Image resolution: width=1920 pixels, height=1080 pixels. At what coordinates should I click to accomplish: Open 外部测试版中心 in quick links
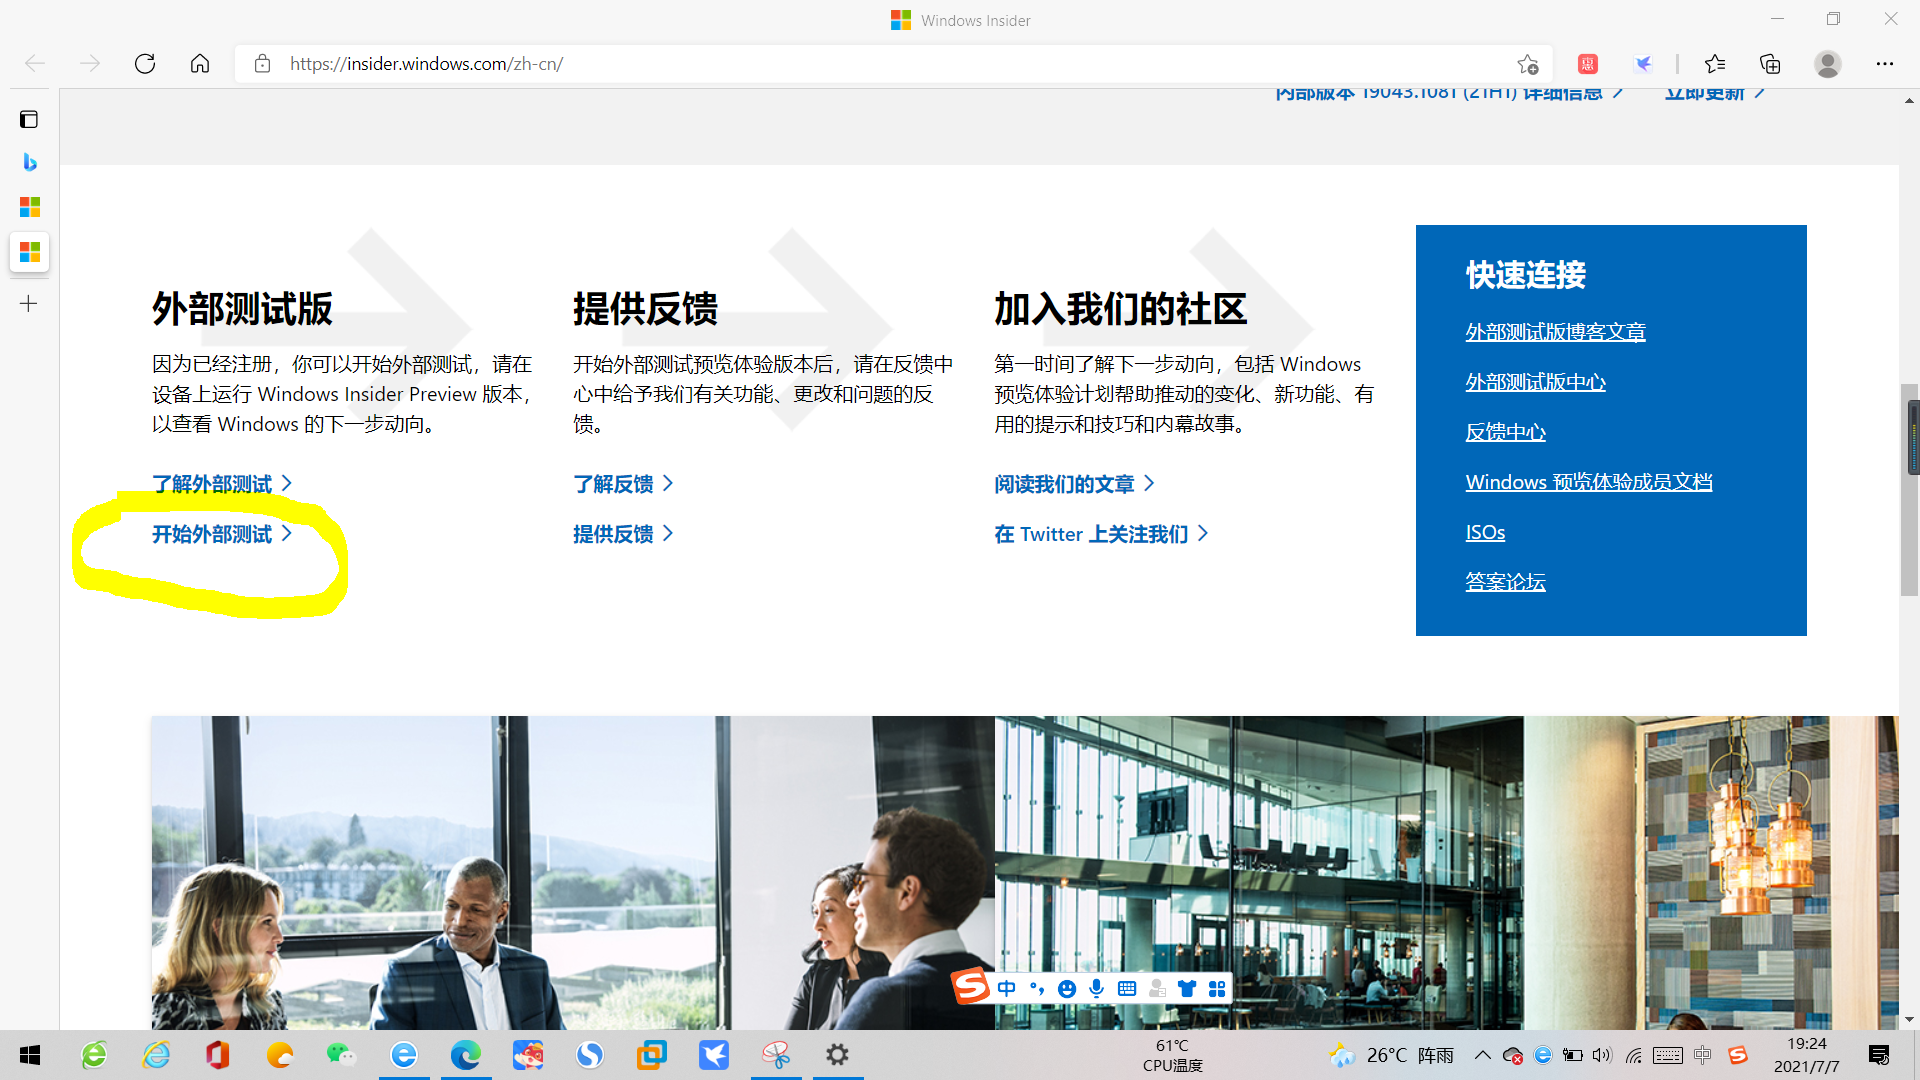(x=1535, y=382)
